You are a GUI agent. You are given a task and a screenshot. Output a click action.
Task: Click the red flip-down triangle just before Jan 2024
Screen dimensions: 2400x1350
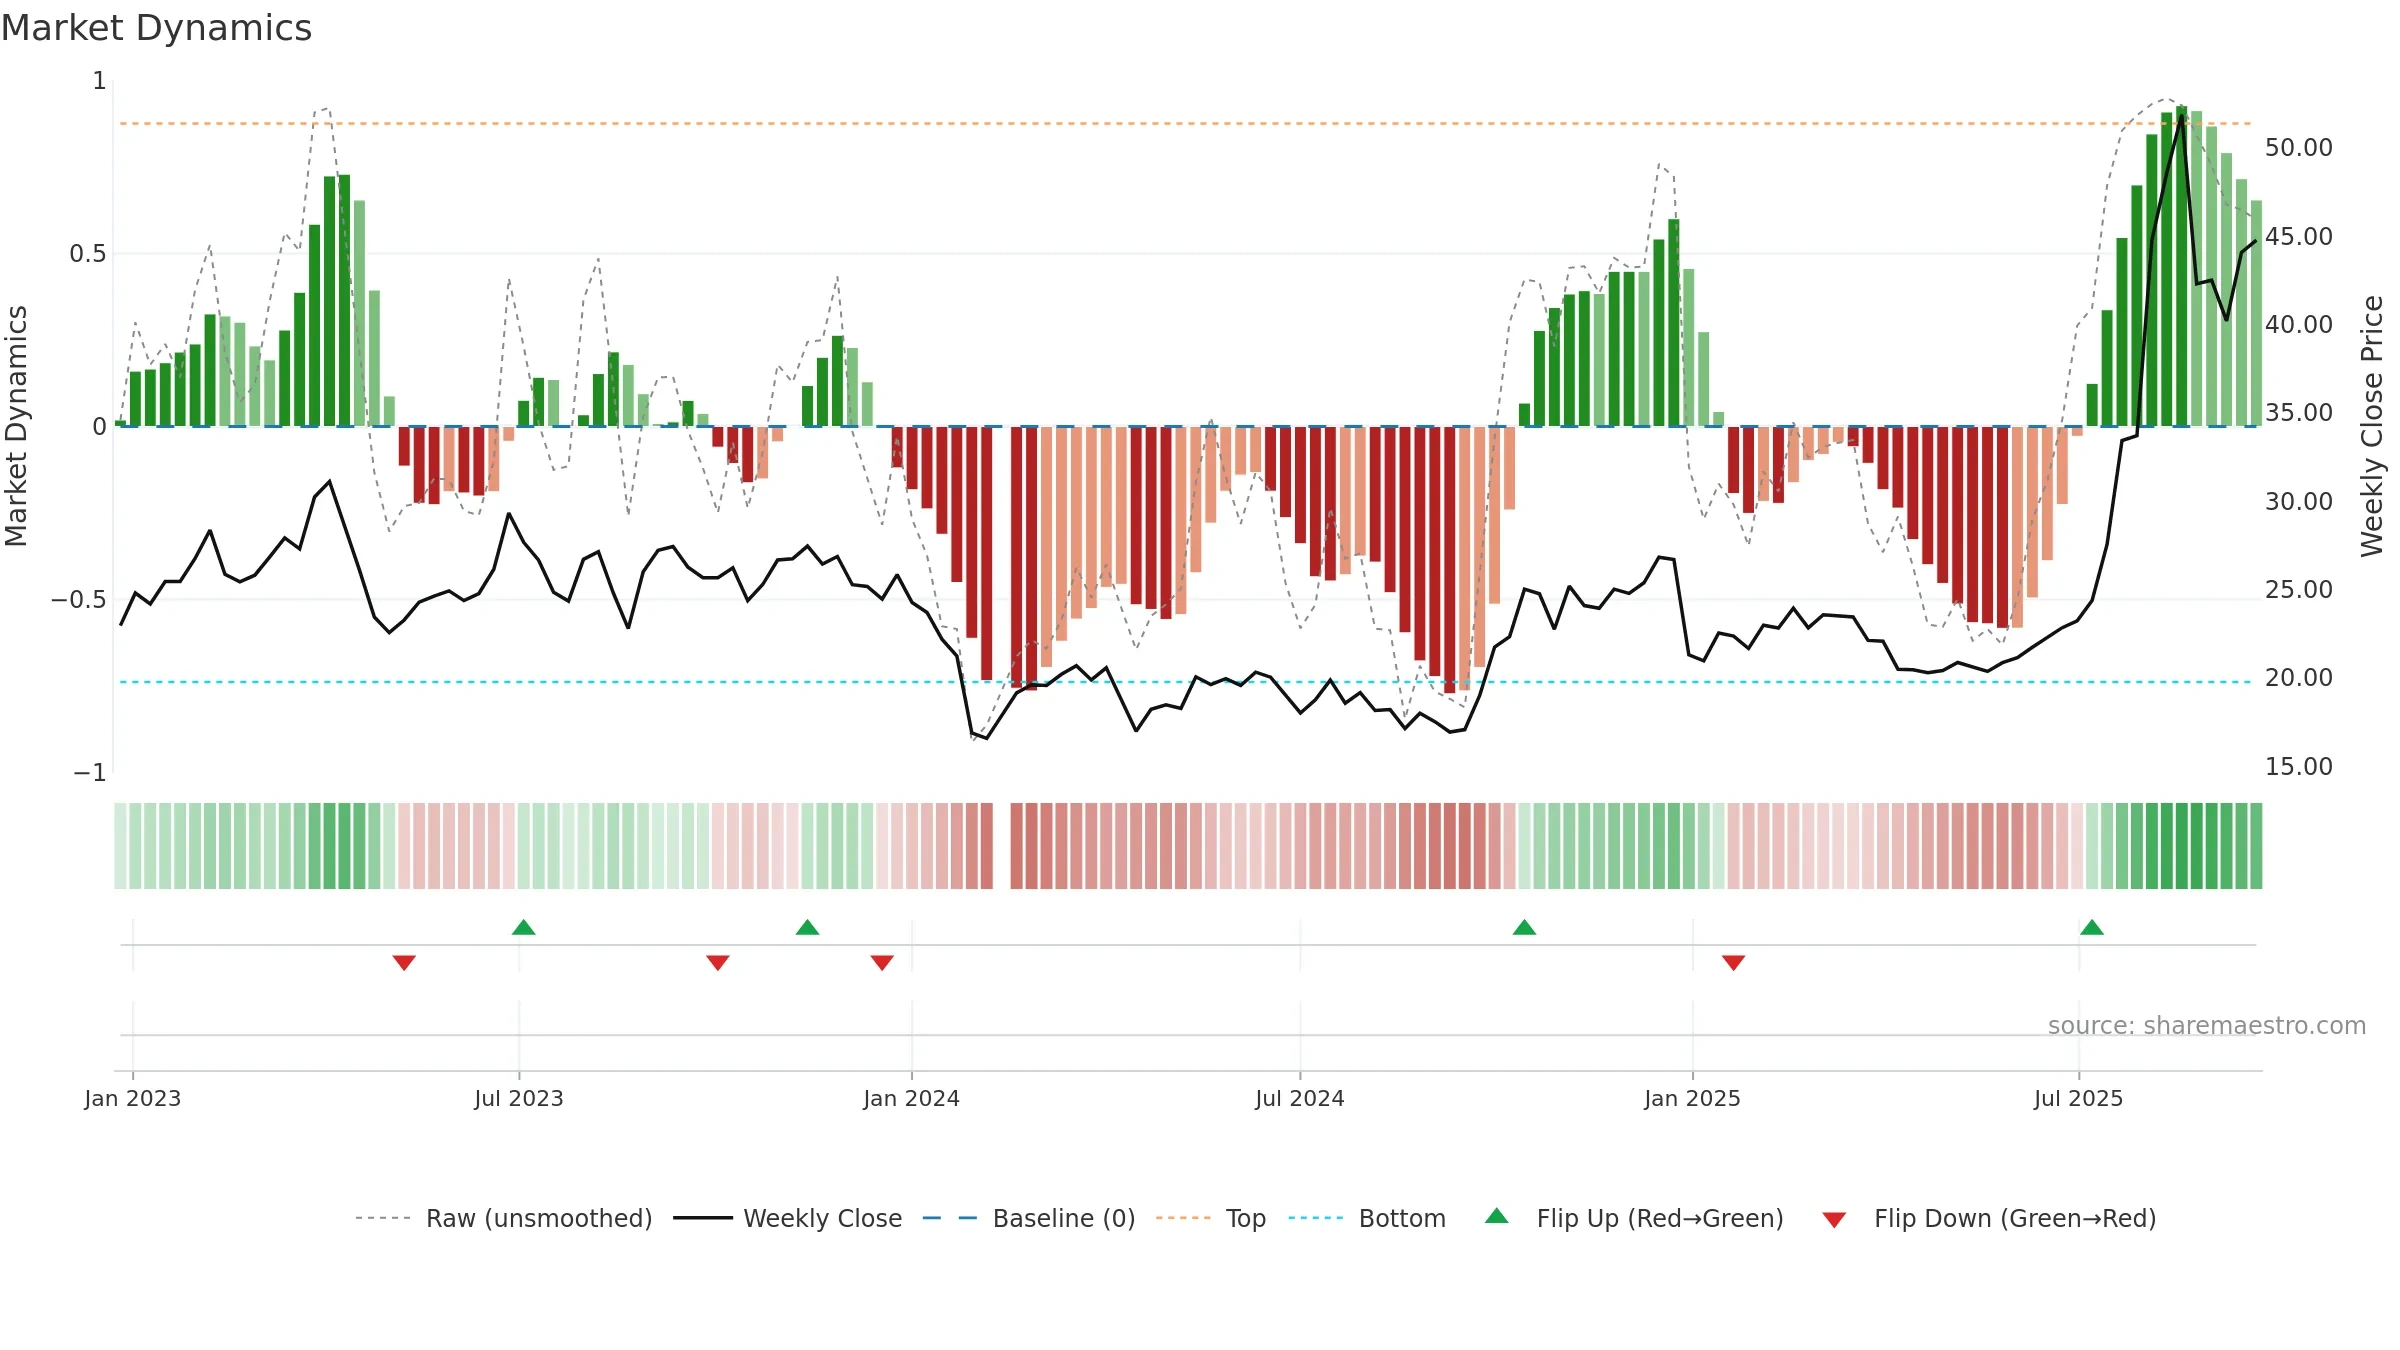[882, 963]
